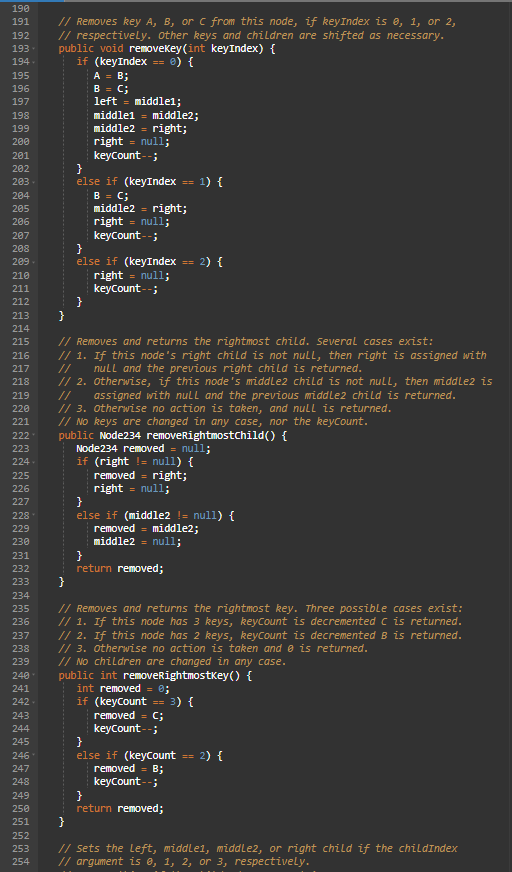The image size is (512, 872).
Task: Collapse removeRightmostChild method at line 222
Action: coord(34,433)
